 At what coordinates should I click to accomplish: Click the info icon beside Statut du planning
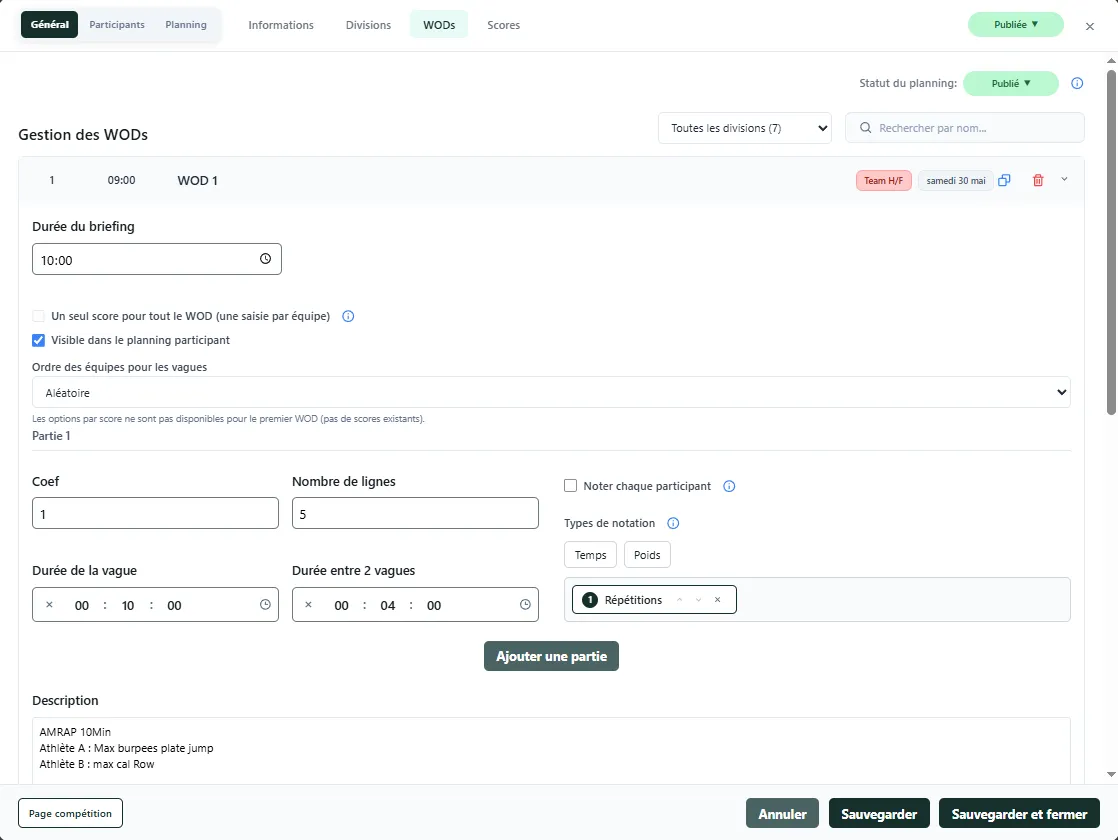[1077, 84]
